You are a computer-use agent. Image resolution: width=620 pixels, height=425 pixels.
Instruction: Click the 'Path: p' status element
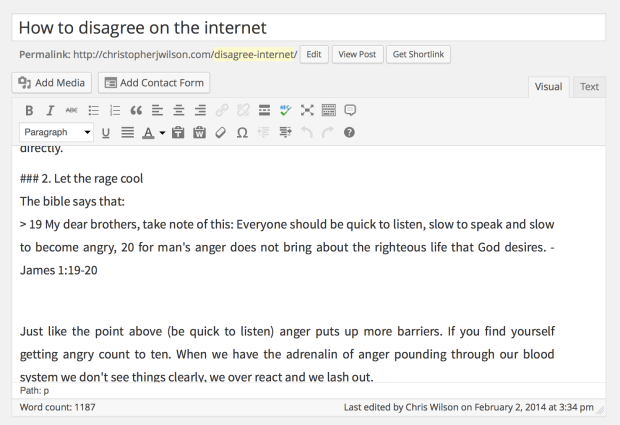coord(34,391)
